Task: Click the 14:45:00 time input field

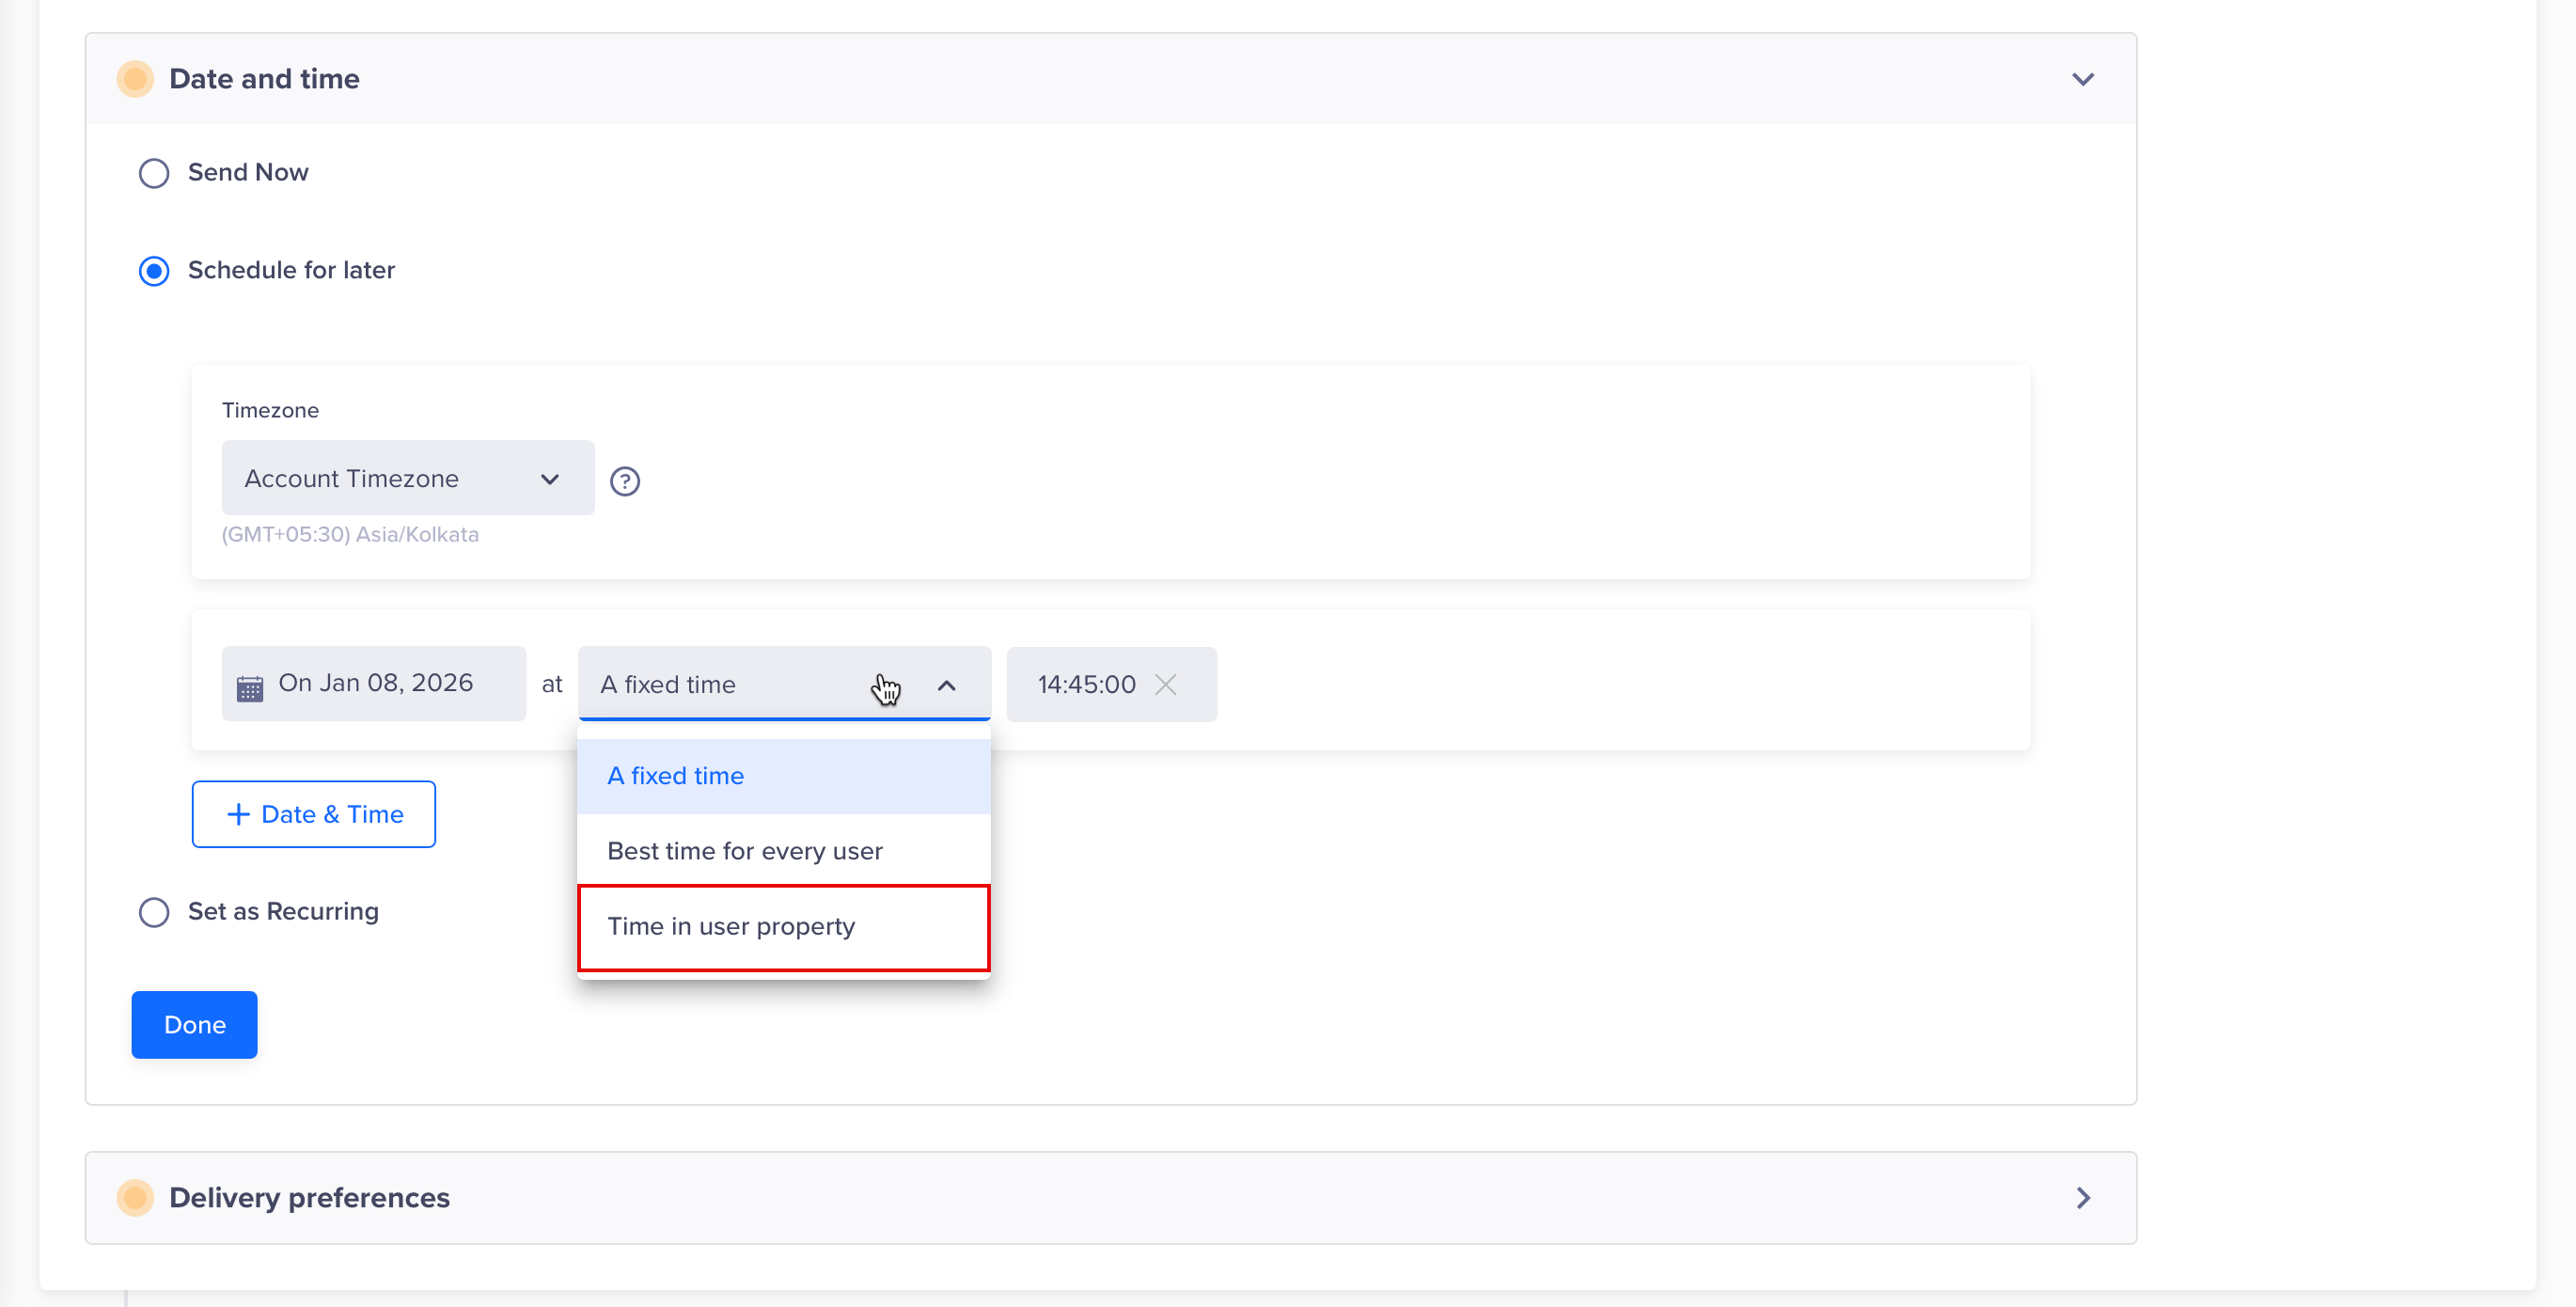Action: 1086,684
